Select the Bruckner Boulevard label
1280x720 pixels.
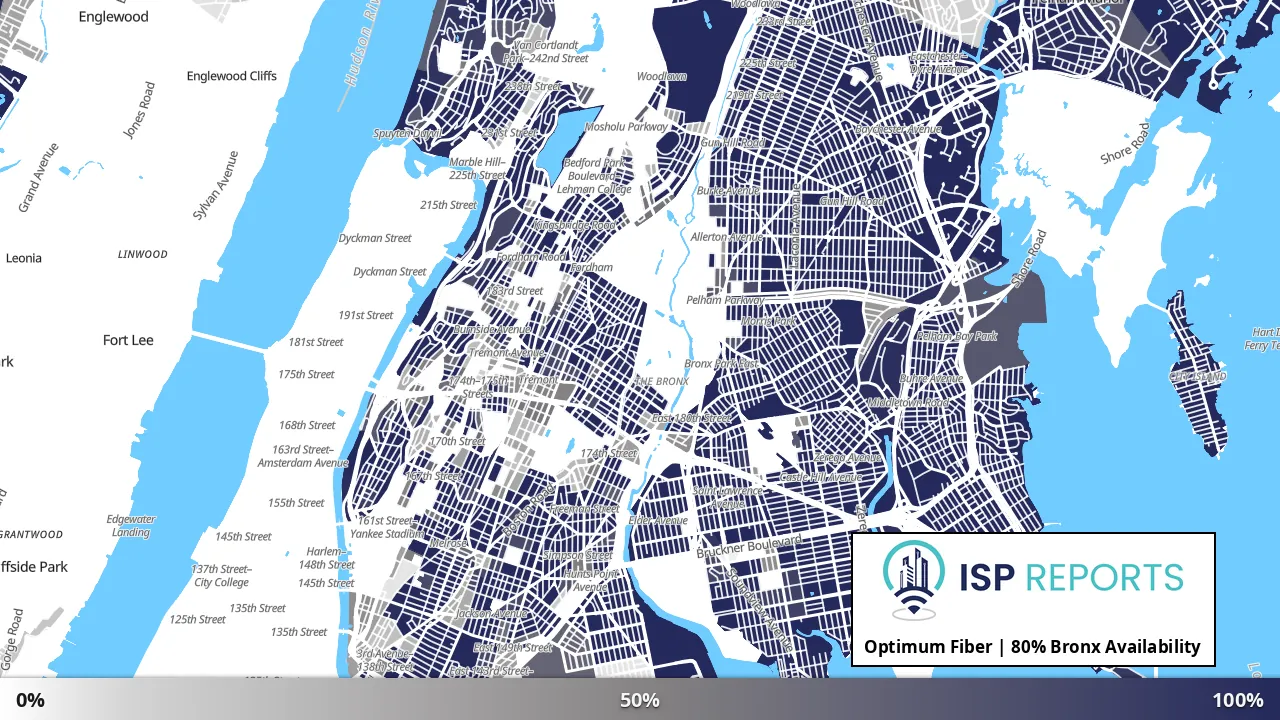(750, 546)
